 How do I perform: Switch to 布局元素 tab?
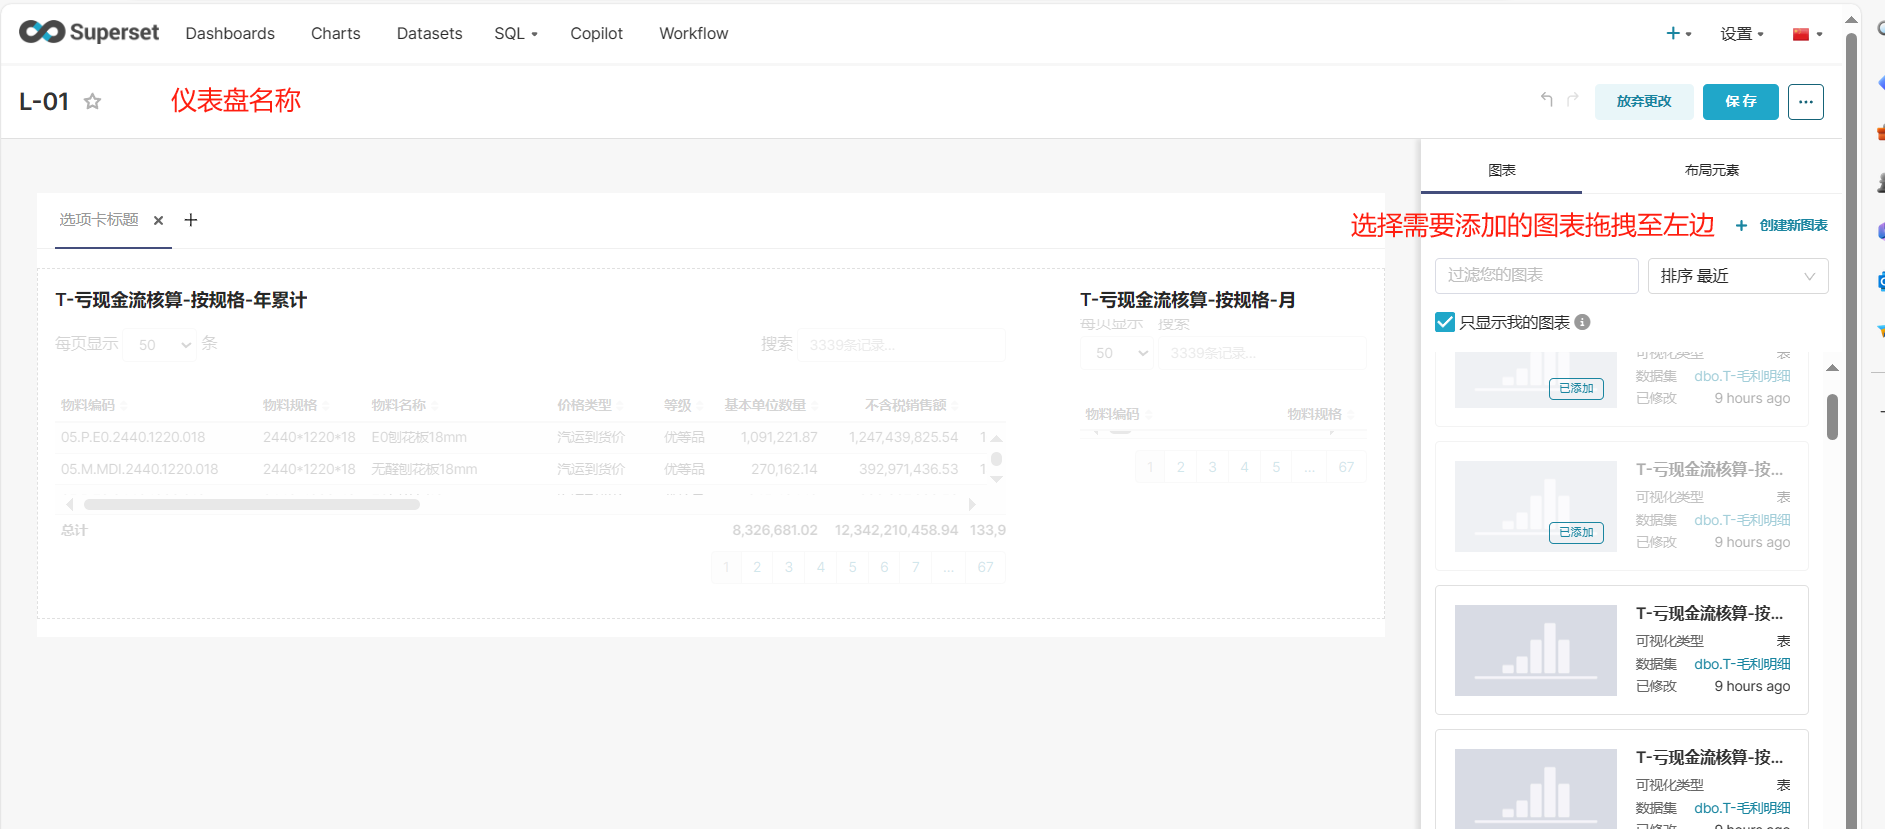pyautogui.click(x=1711, y=170)
